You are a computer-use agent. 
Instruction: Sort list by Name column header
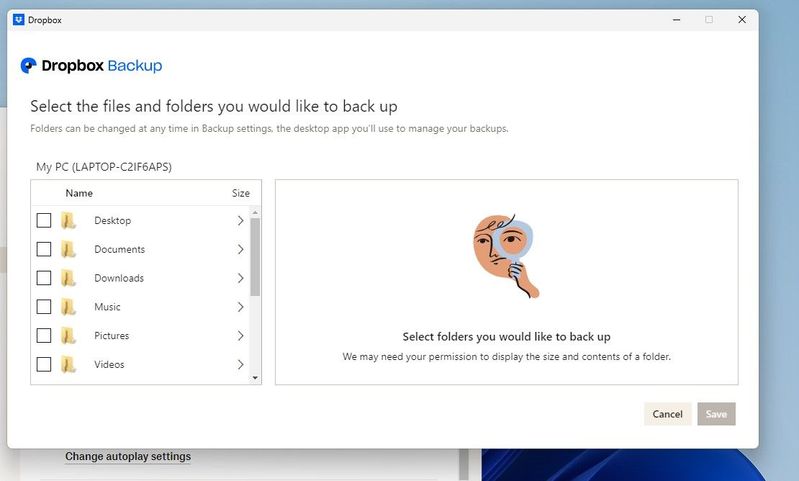79,193
